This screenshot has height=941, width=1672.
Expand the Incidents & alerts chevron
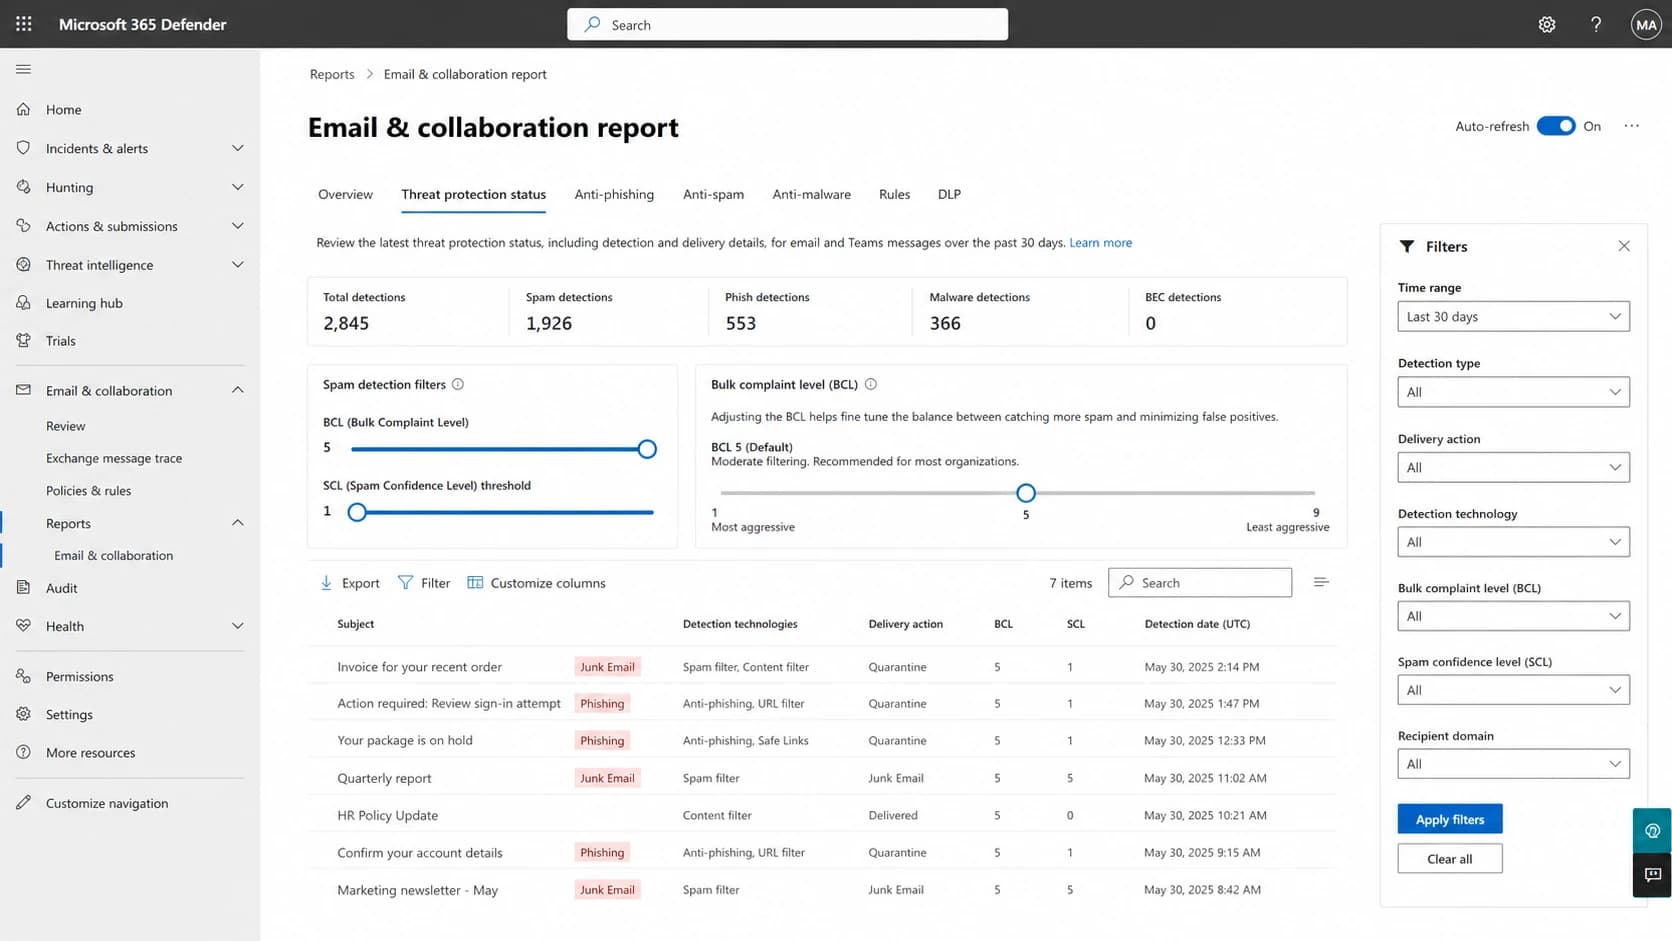[238, 148]
